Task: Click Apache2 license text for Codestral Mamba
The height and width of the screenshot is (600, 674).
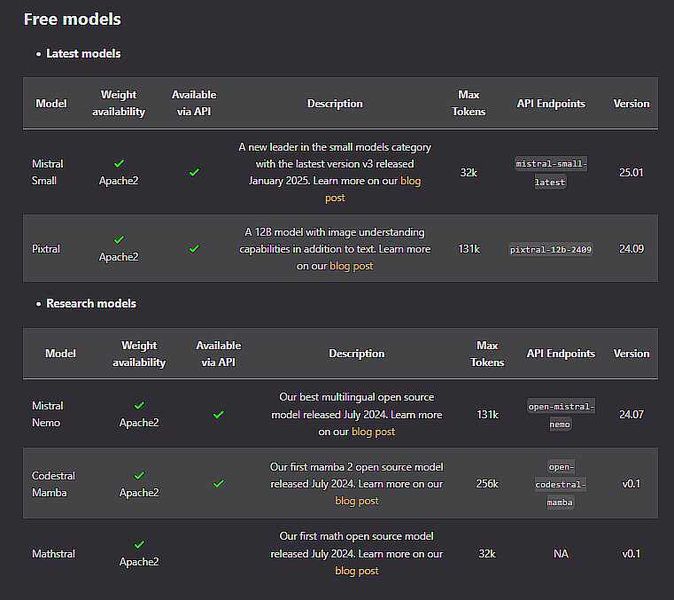Action: pos(139,493)
